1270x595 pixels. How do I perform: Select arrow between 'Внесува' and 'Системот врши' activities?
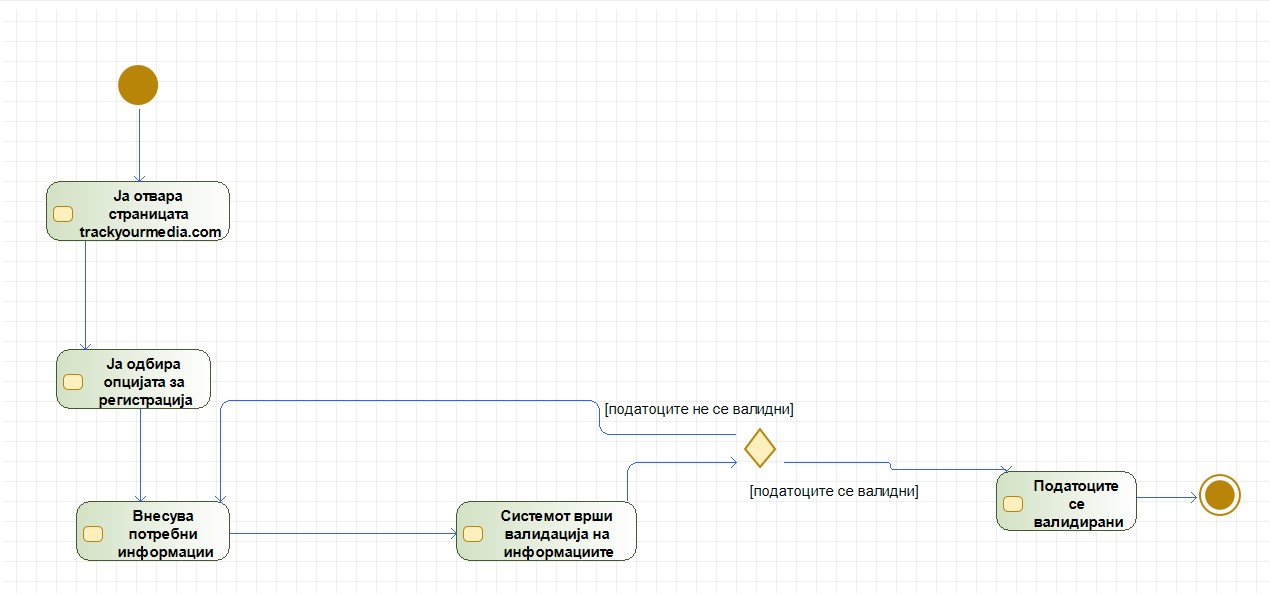click(342, 533)
